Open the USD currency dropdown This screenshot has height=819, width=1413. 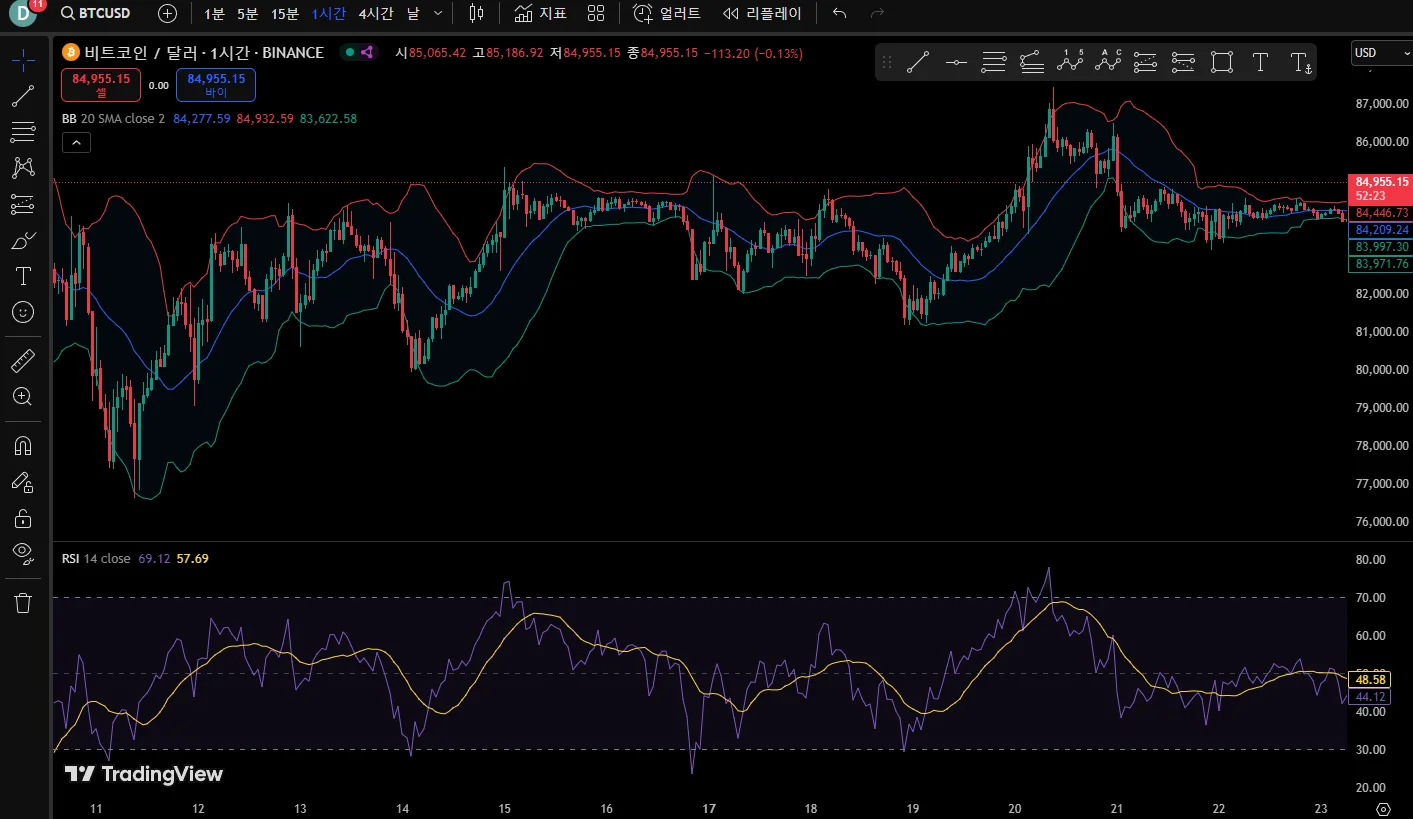point(1379,53)
